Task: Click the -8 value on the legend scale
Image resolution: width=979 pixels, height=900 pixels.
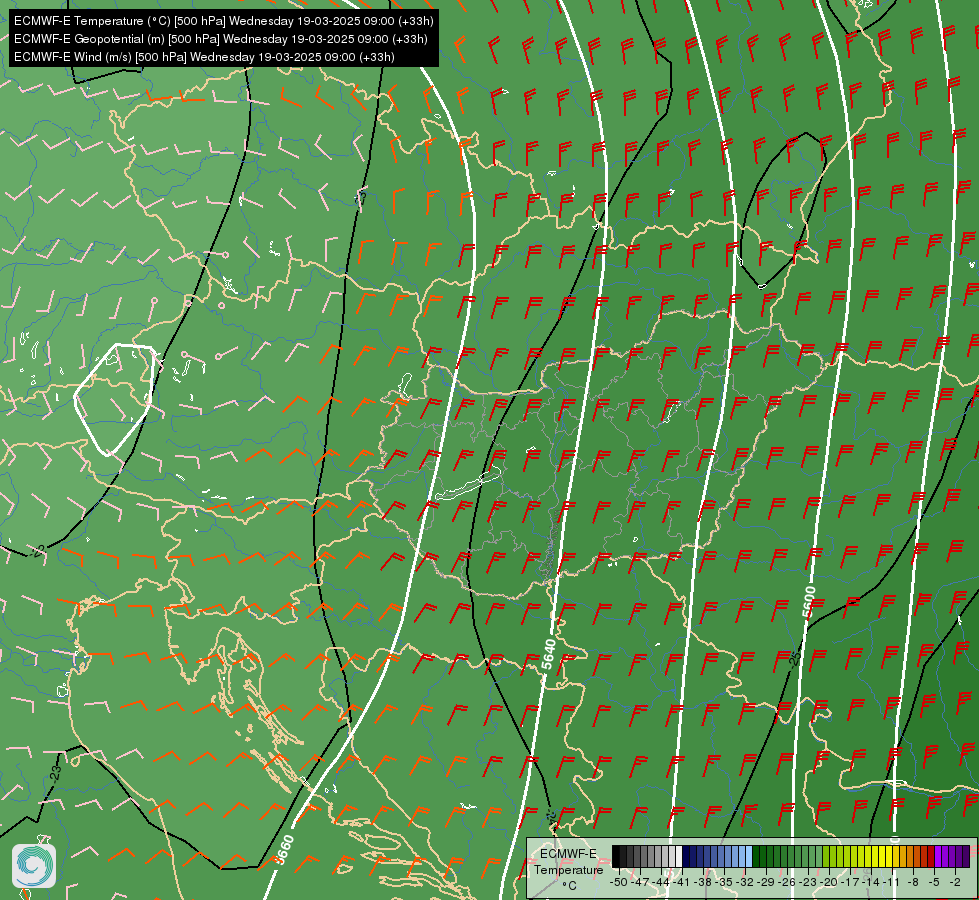Action: click(913, 882)
